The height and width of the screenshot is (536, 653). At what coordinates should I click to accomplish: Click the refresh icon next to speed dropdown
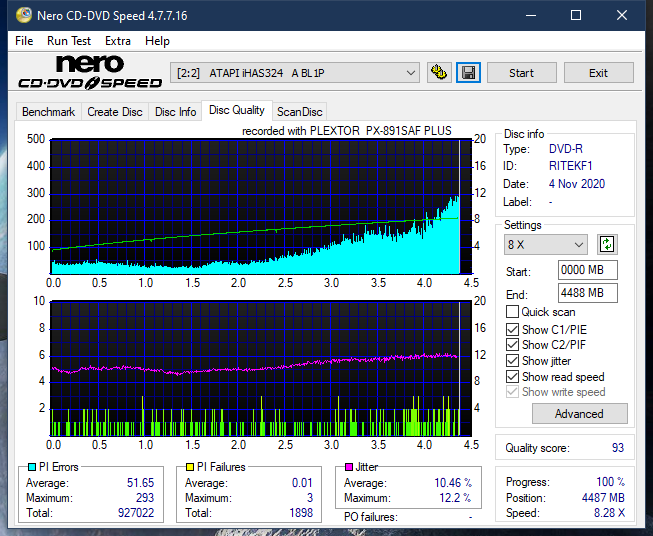(607, 244)
